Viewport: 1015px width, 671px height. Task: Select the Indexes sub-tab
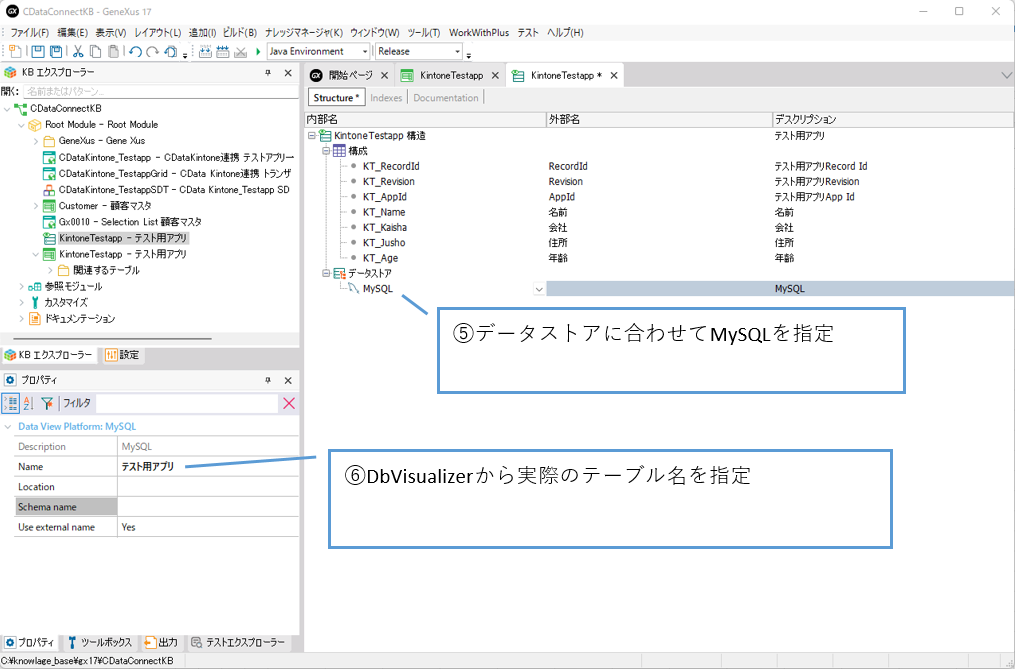(x=386, y=98)
